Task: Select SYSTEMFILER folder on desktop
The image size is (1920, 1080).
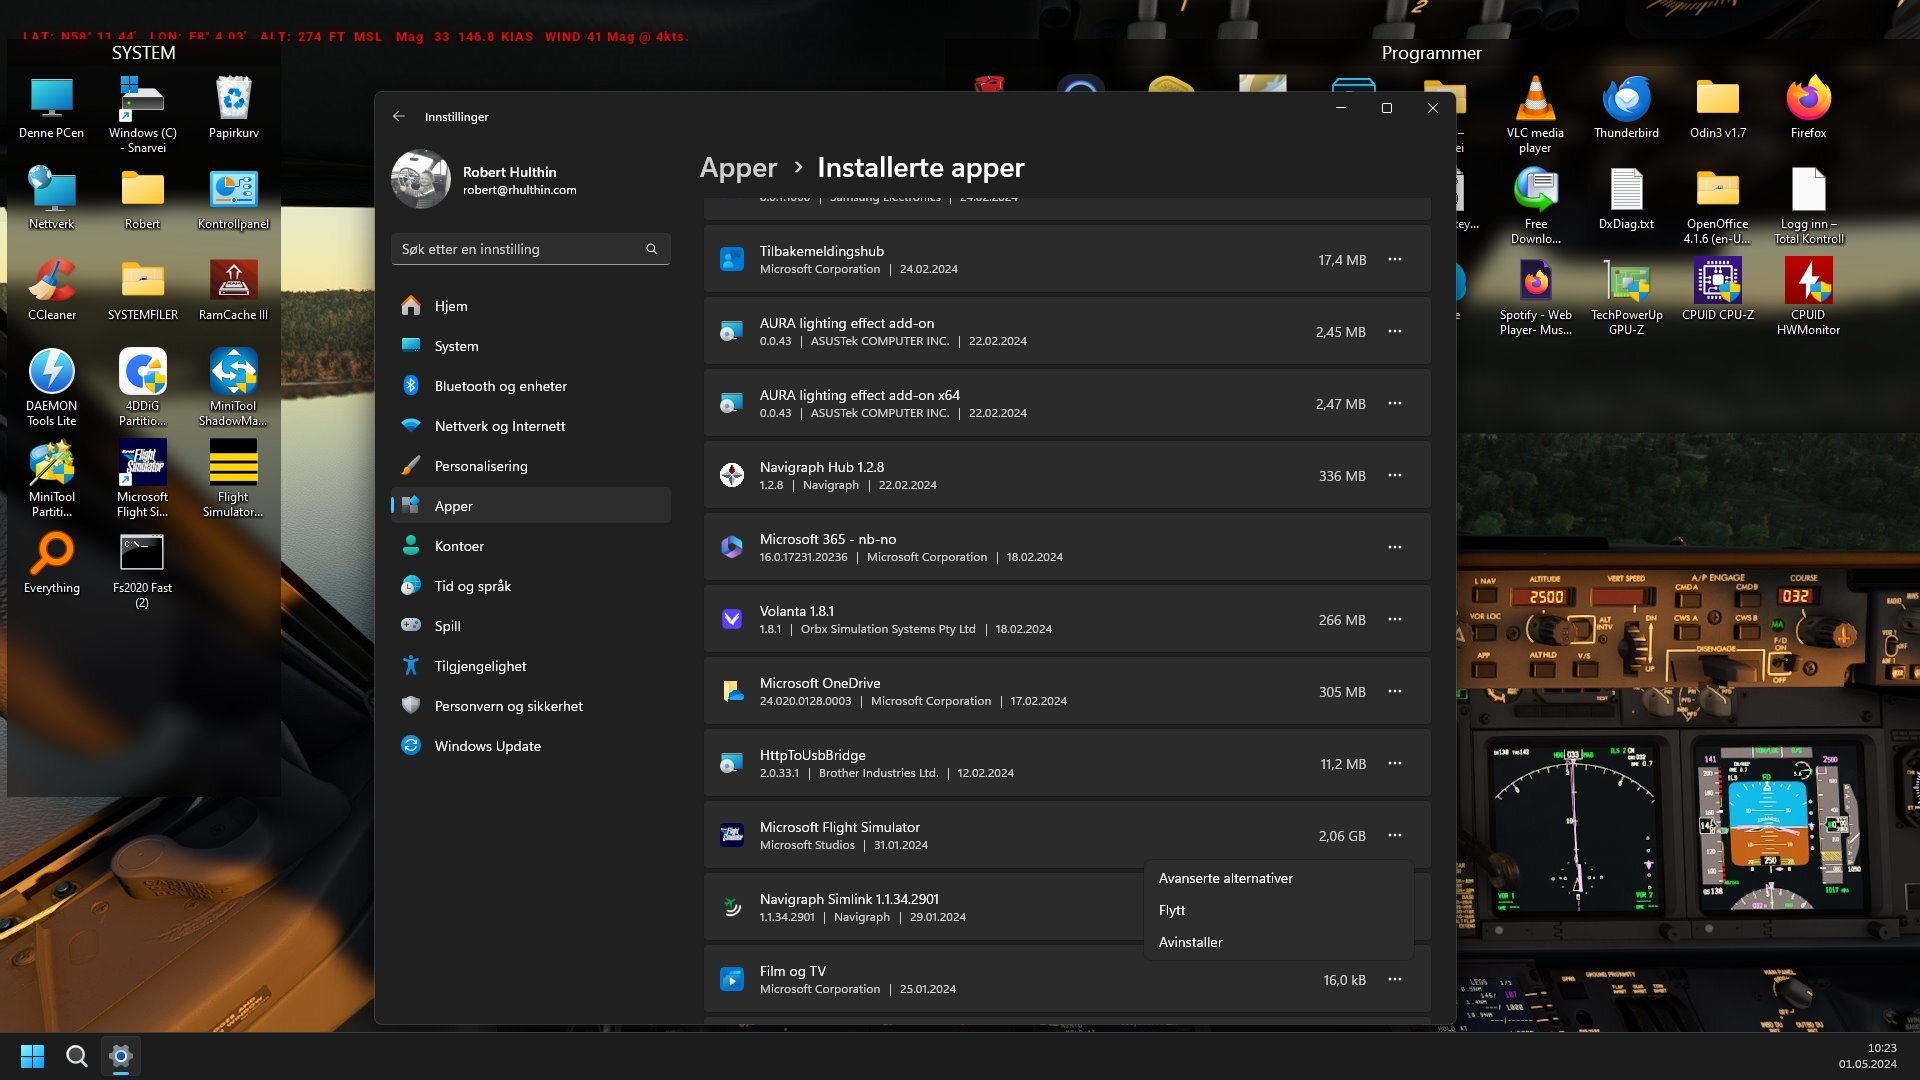Action: [x=142, y=290]
